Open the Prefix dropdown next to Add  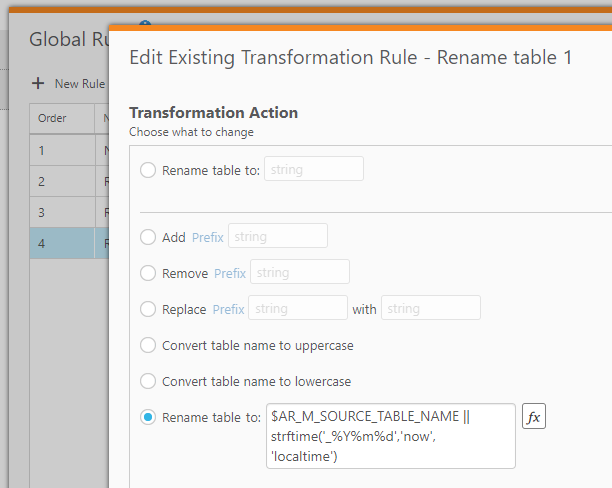click(208, 238)
